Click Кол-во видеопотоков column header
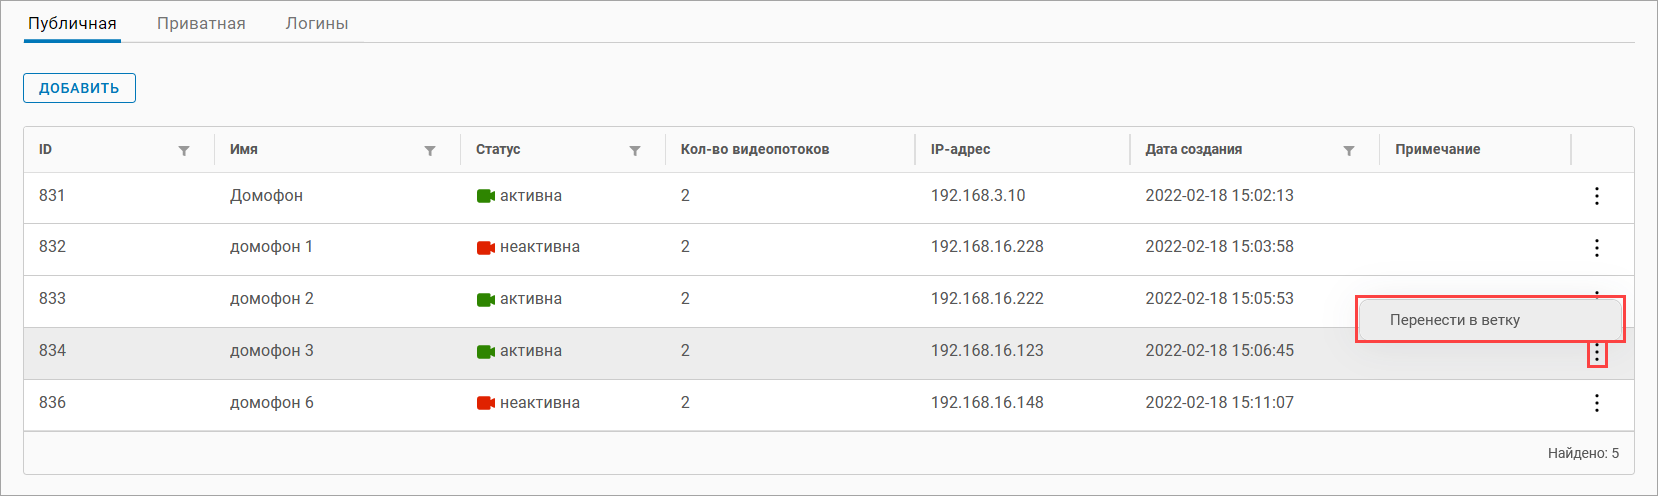Viewport: 1658px width, 496px height. pos(755,149)
